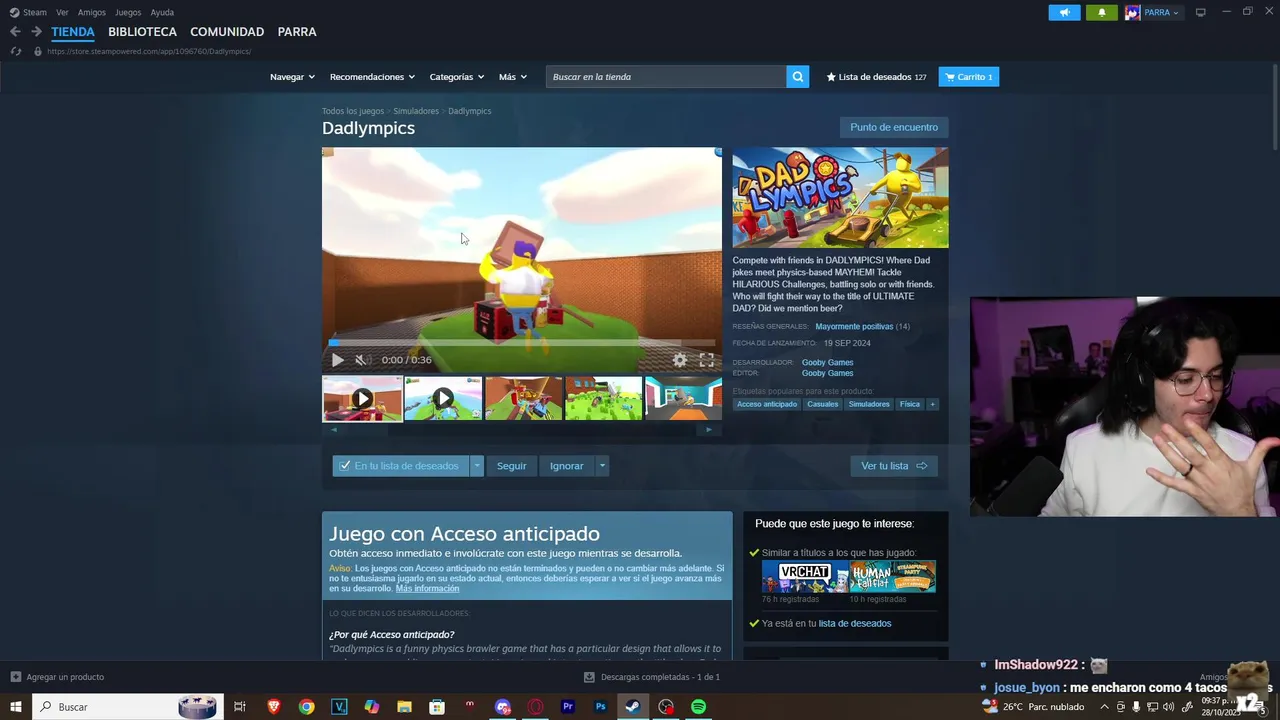Show hidden system tray icons
The width and height of the screenshot is (1280, 720).
pyautogui.click(x=1104, y=707)
